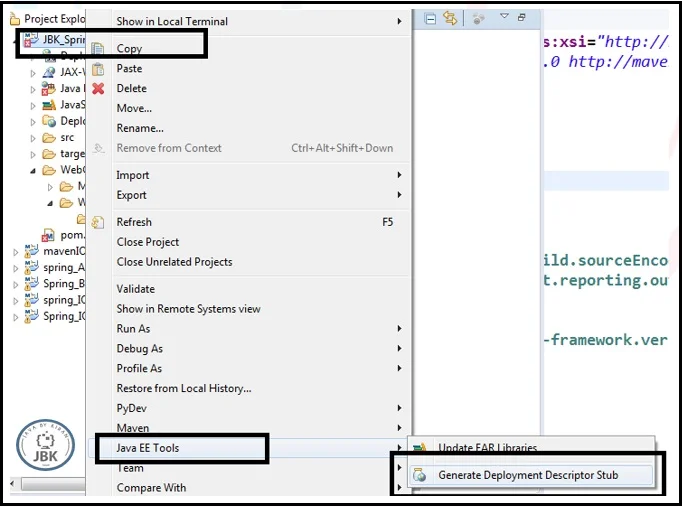
Task: Click the target folder icon
Action: point(49,154)
